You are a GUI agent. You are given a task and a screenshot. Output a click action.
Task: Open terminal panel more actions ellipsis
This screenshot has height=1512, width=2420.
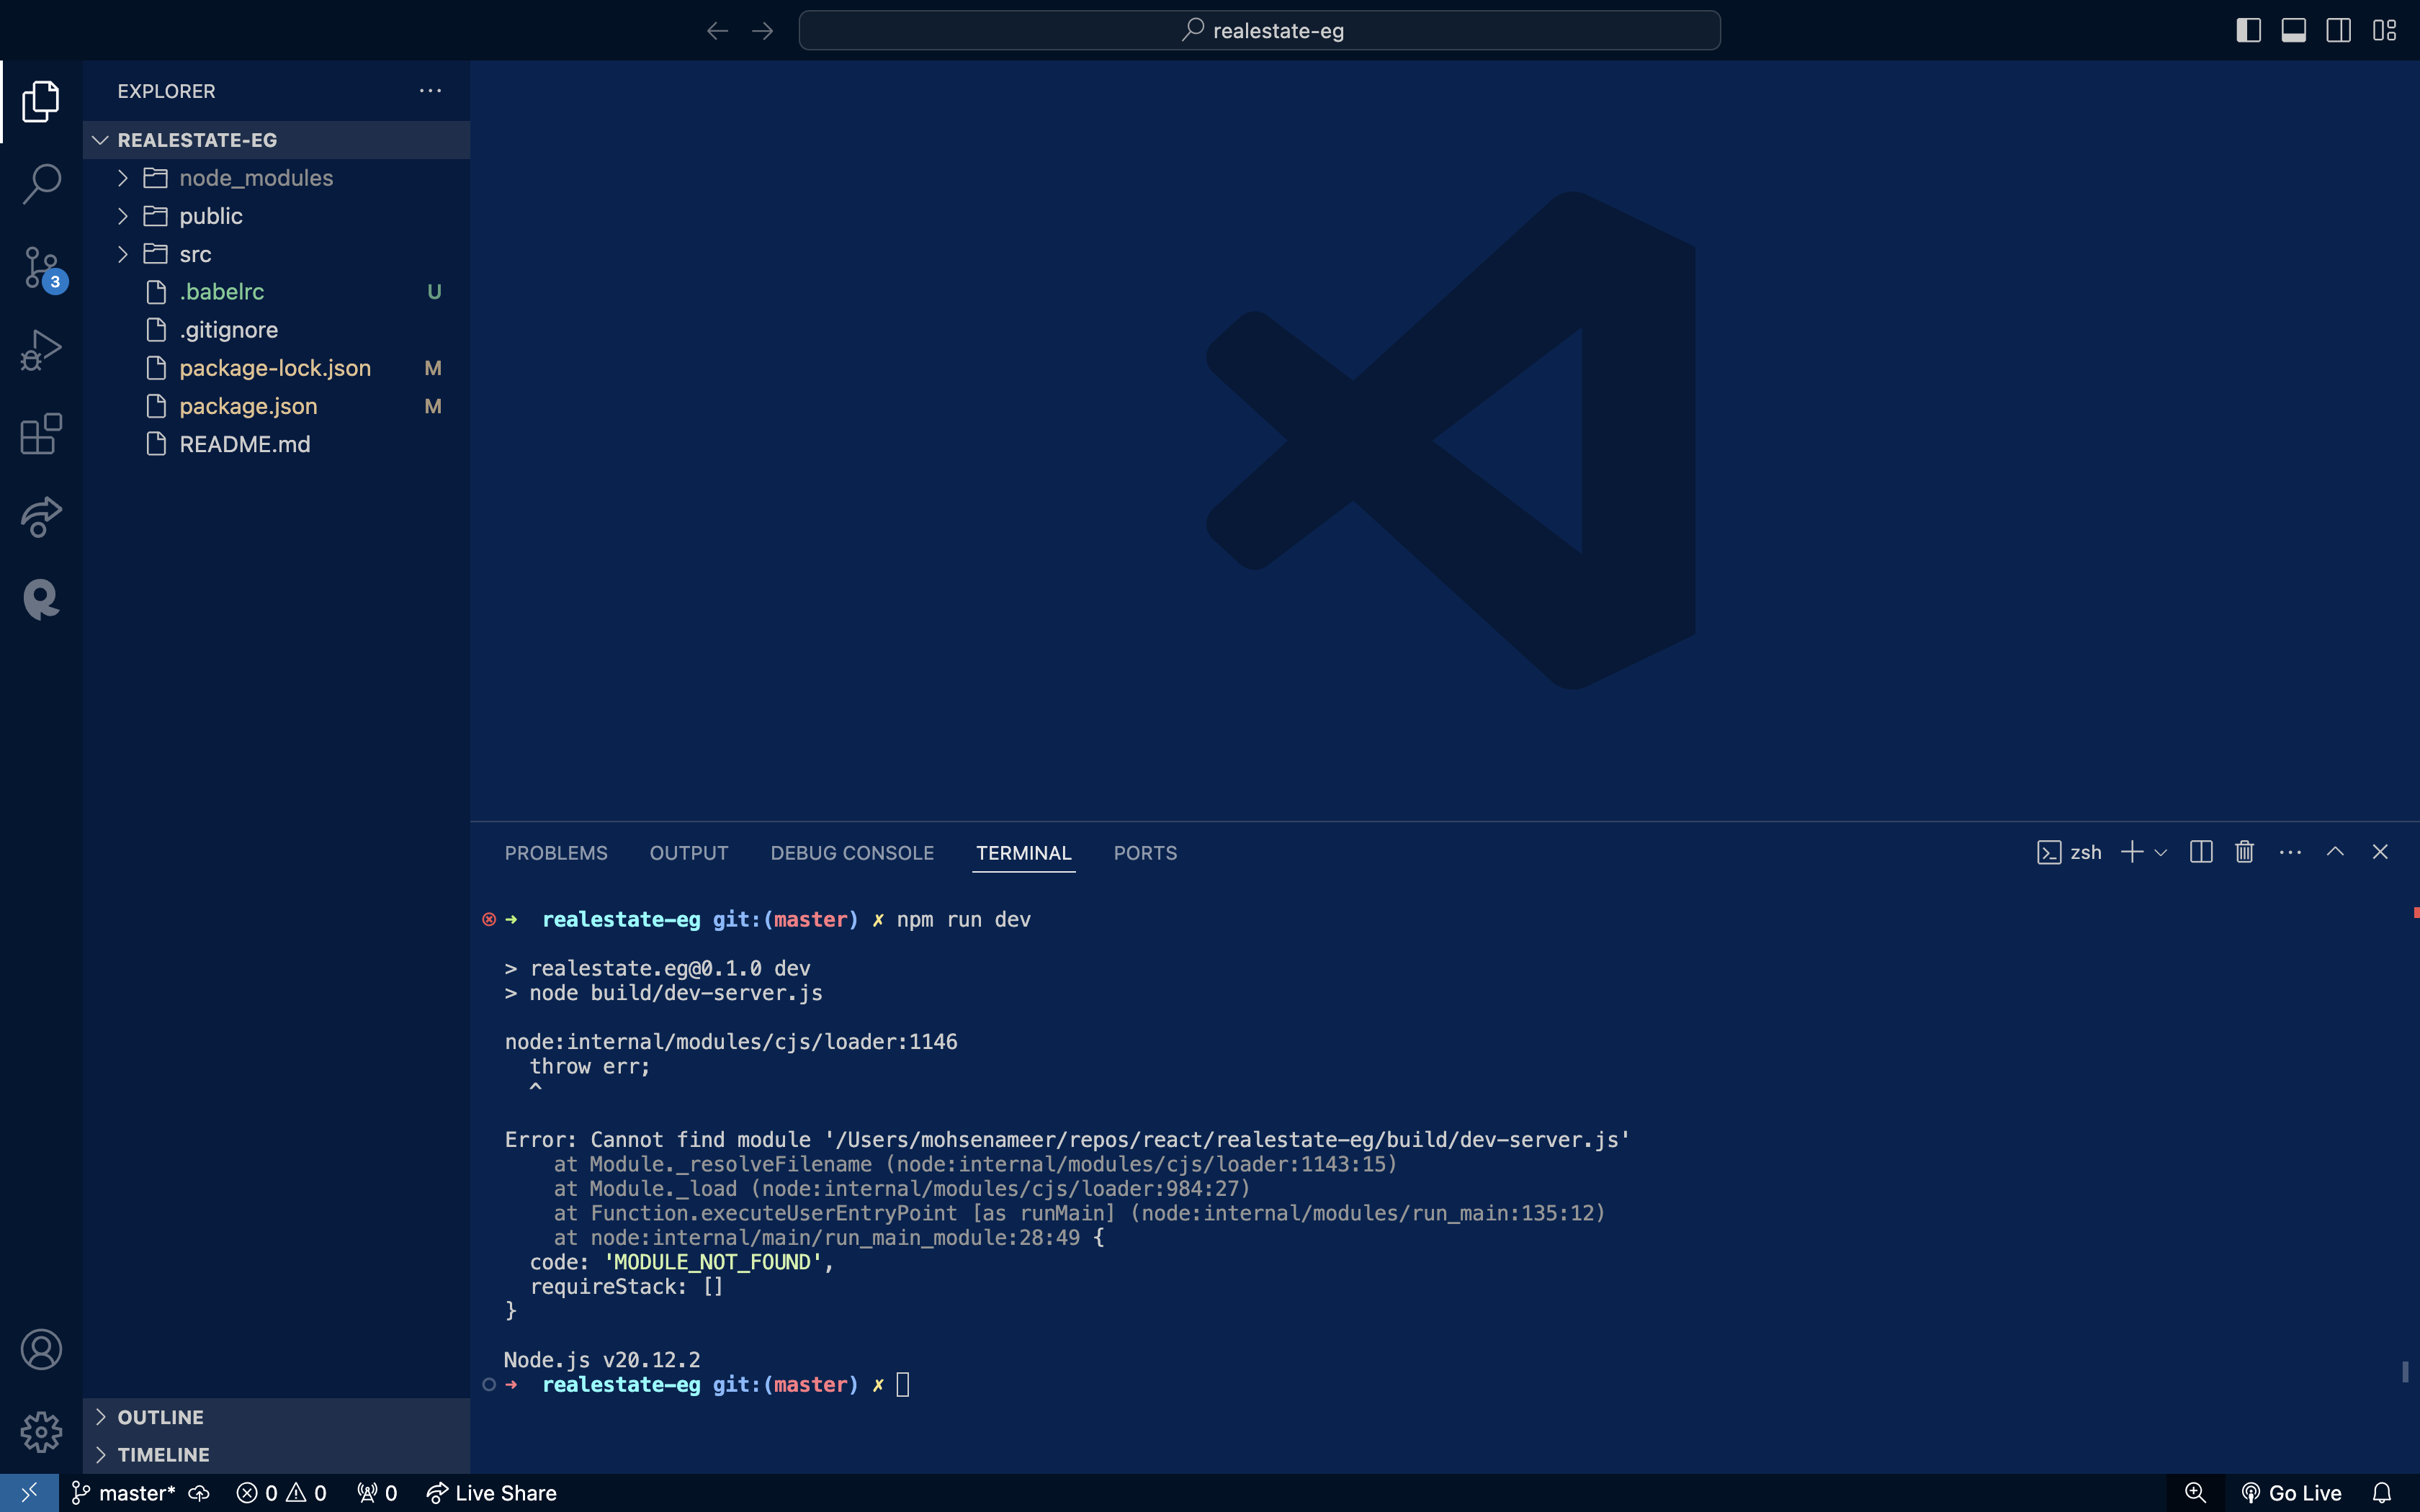[2290, 852]
